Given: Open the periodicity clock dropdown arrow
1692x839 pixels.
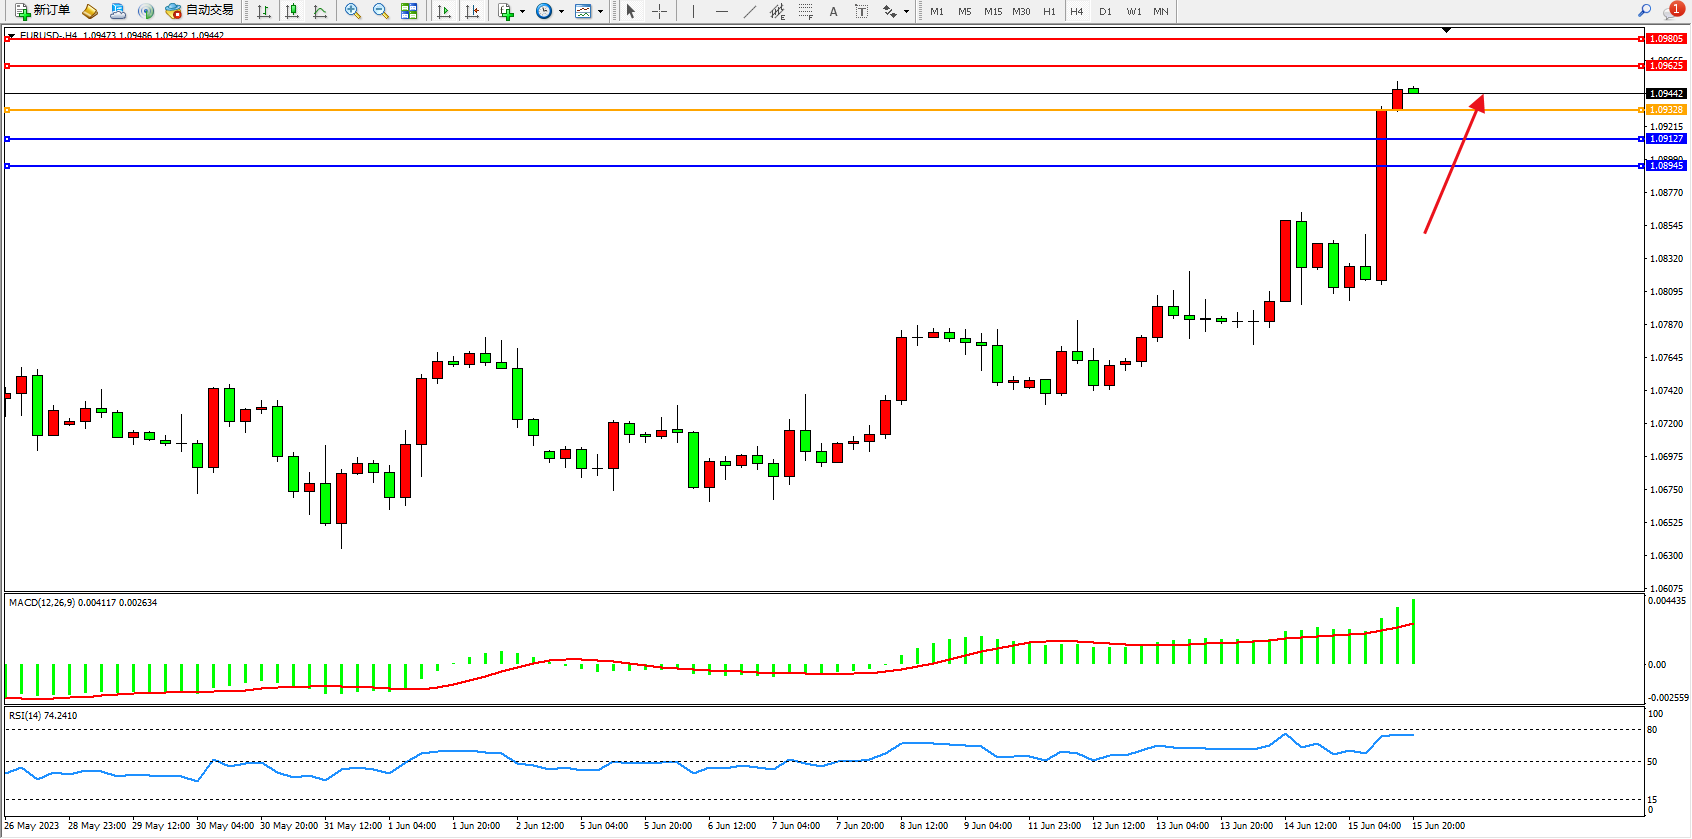Looking at the screenshot, I should (561, 12).
